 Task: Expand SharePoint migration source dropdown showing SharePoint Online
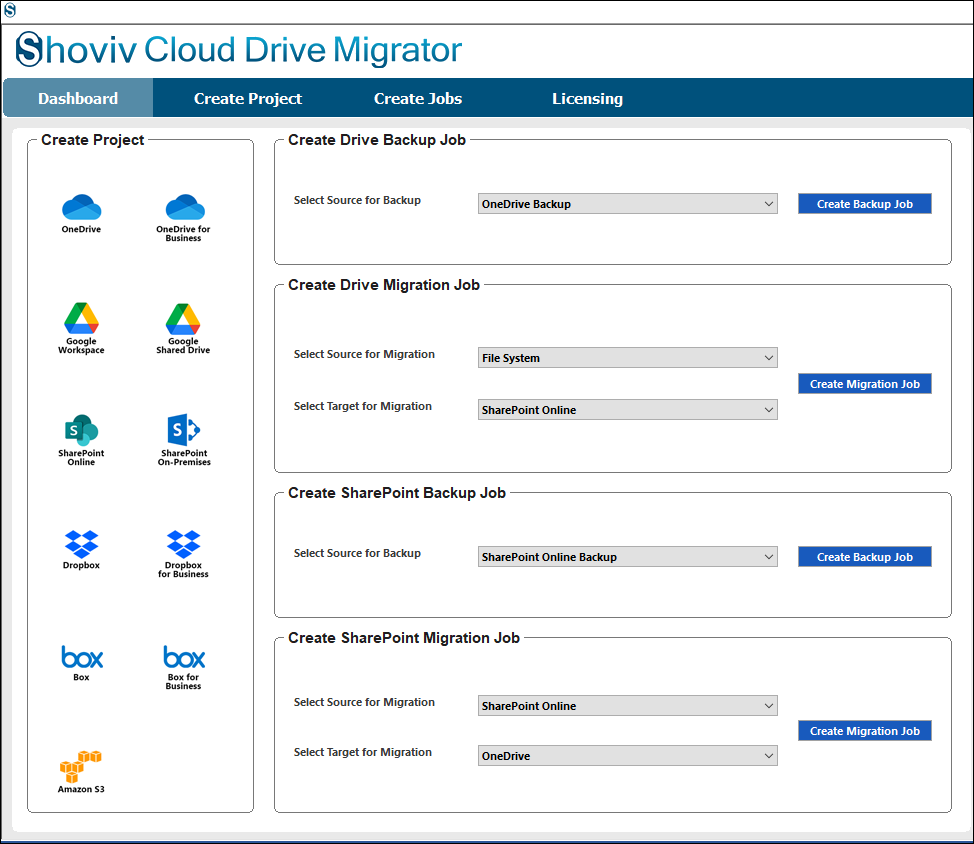[627, 706]
